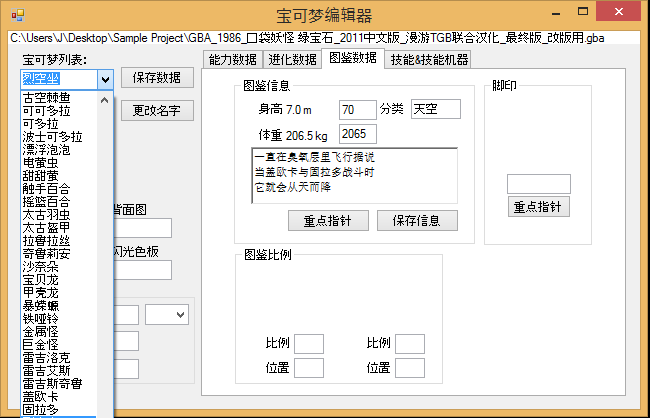This screenshot has width=650, height=418.
Task: Close the 宝可梦编辑器 window
Action: coord(618,11)
